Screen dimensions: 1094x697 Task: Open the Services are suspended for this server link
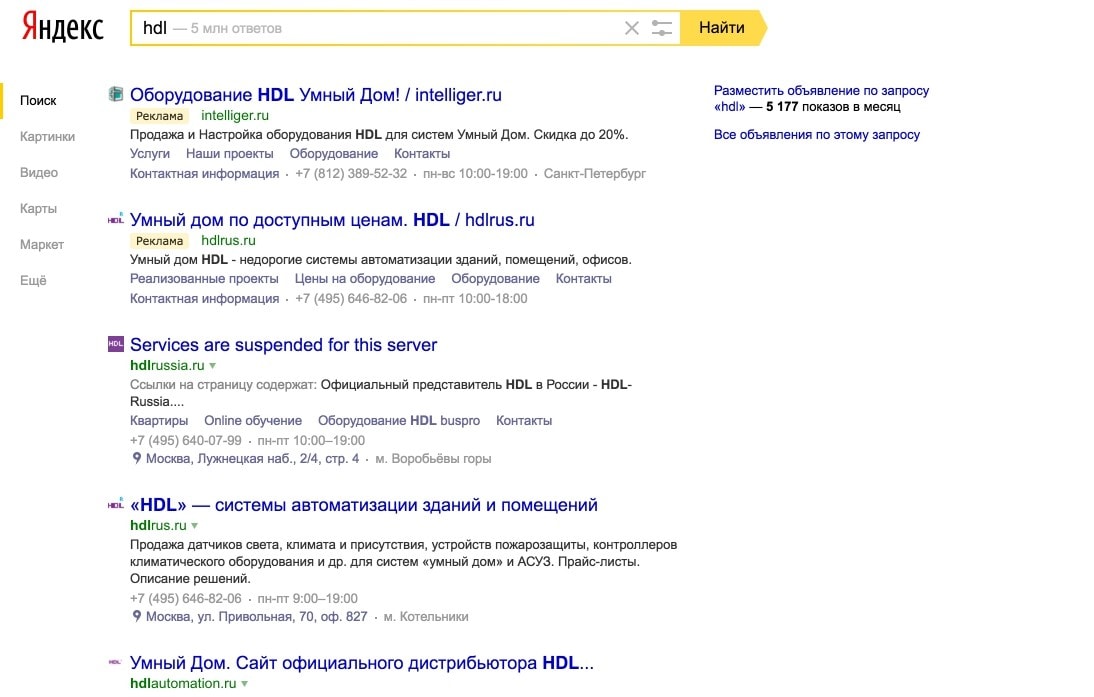coord(283,345)
